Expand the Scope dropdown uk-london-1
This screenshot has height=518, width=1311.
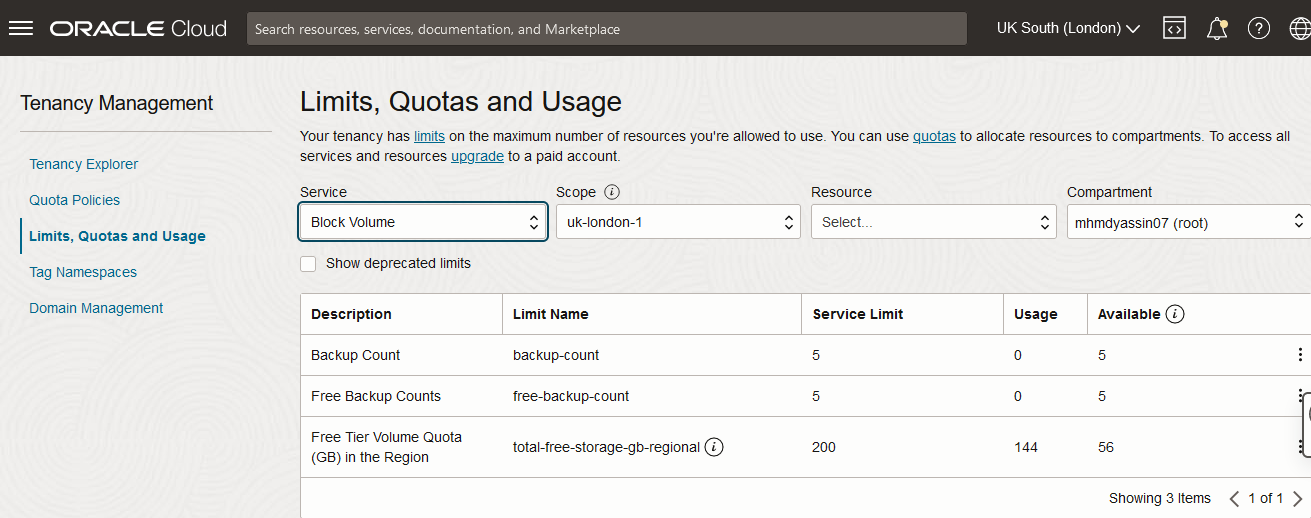(x=678, y=222)
